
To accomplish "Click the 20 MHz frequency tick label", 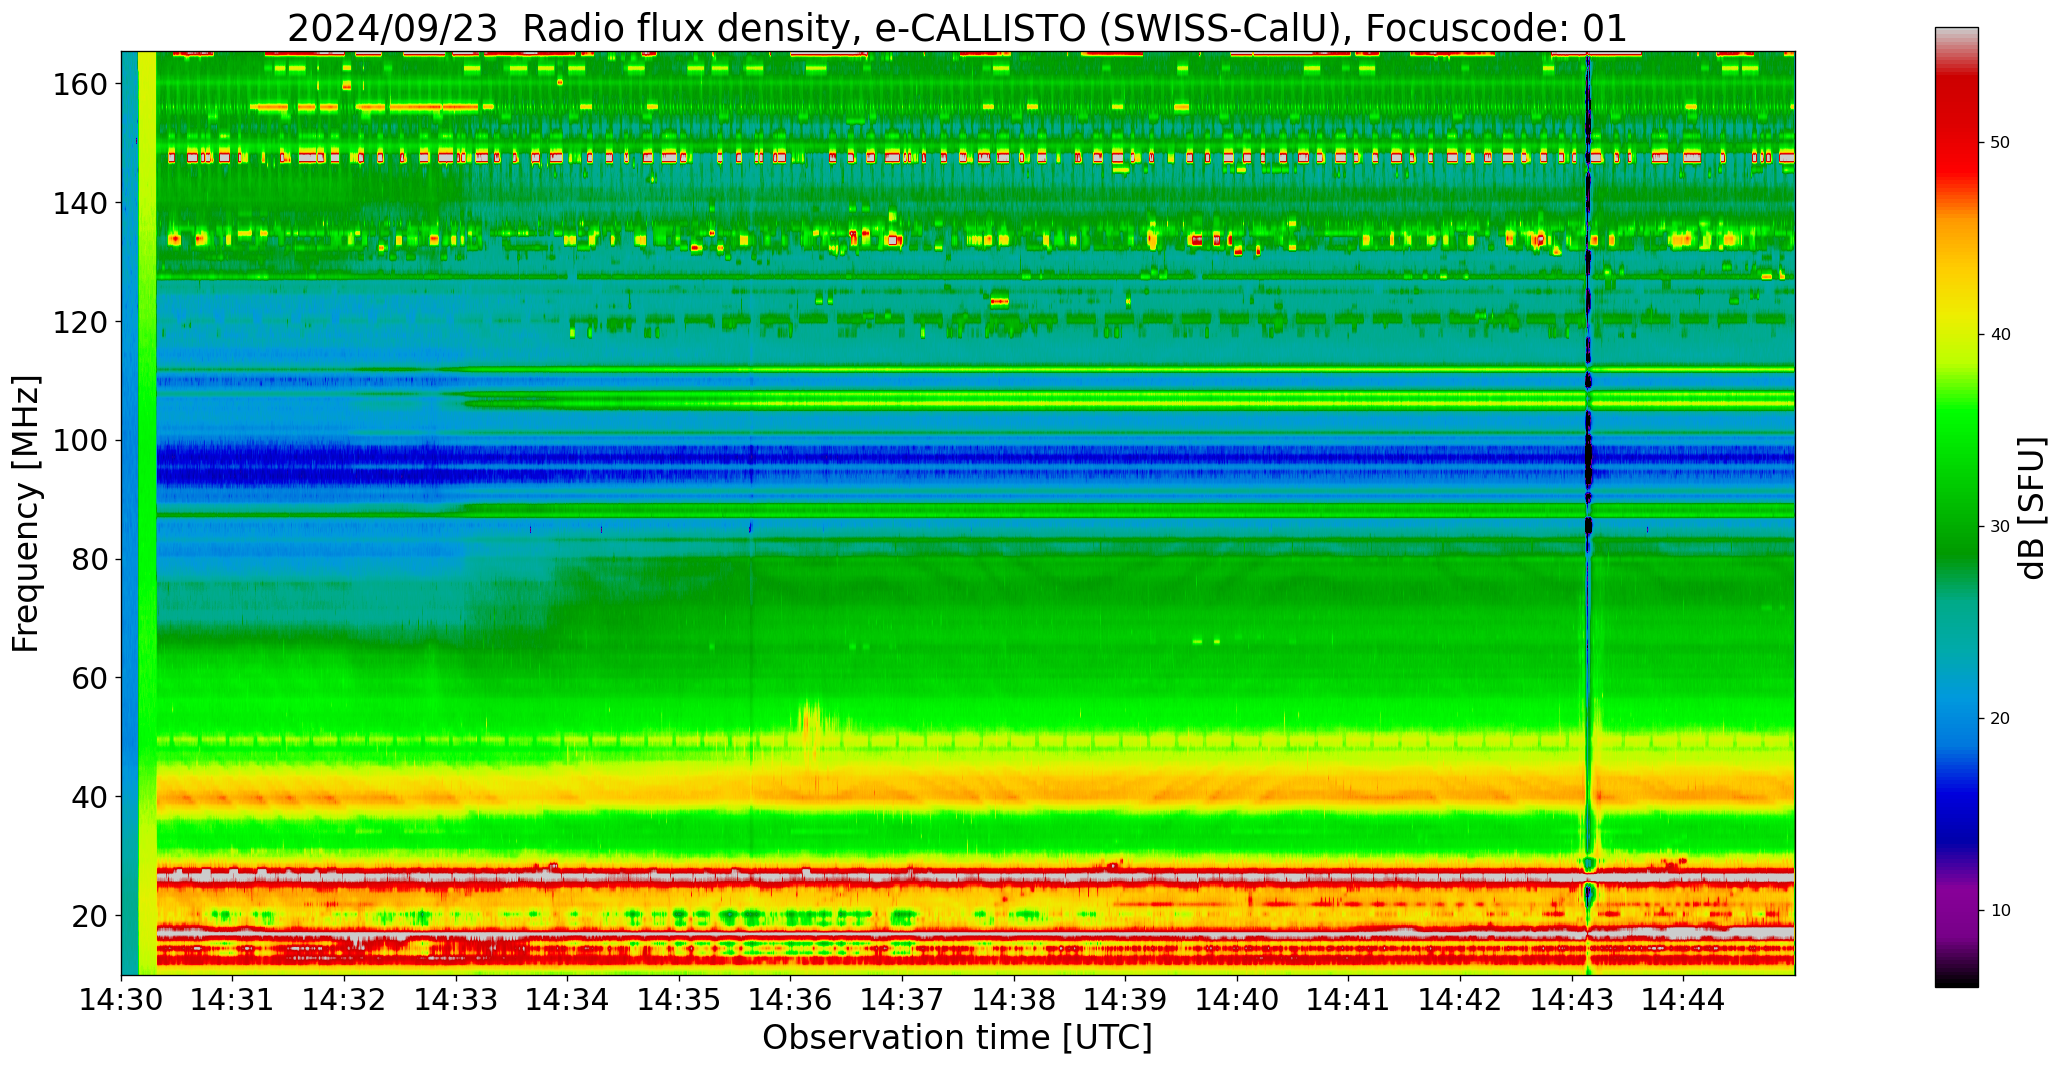I will [90, 916].
